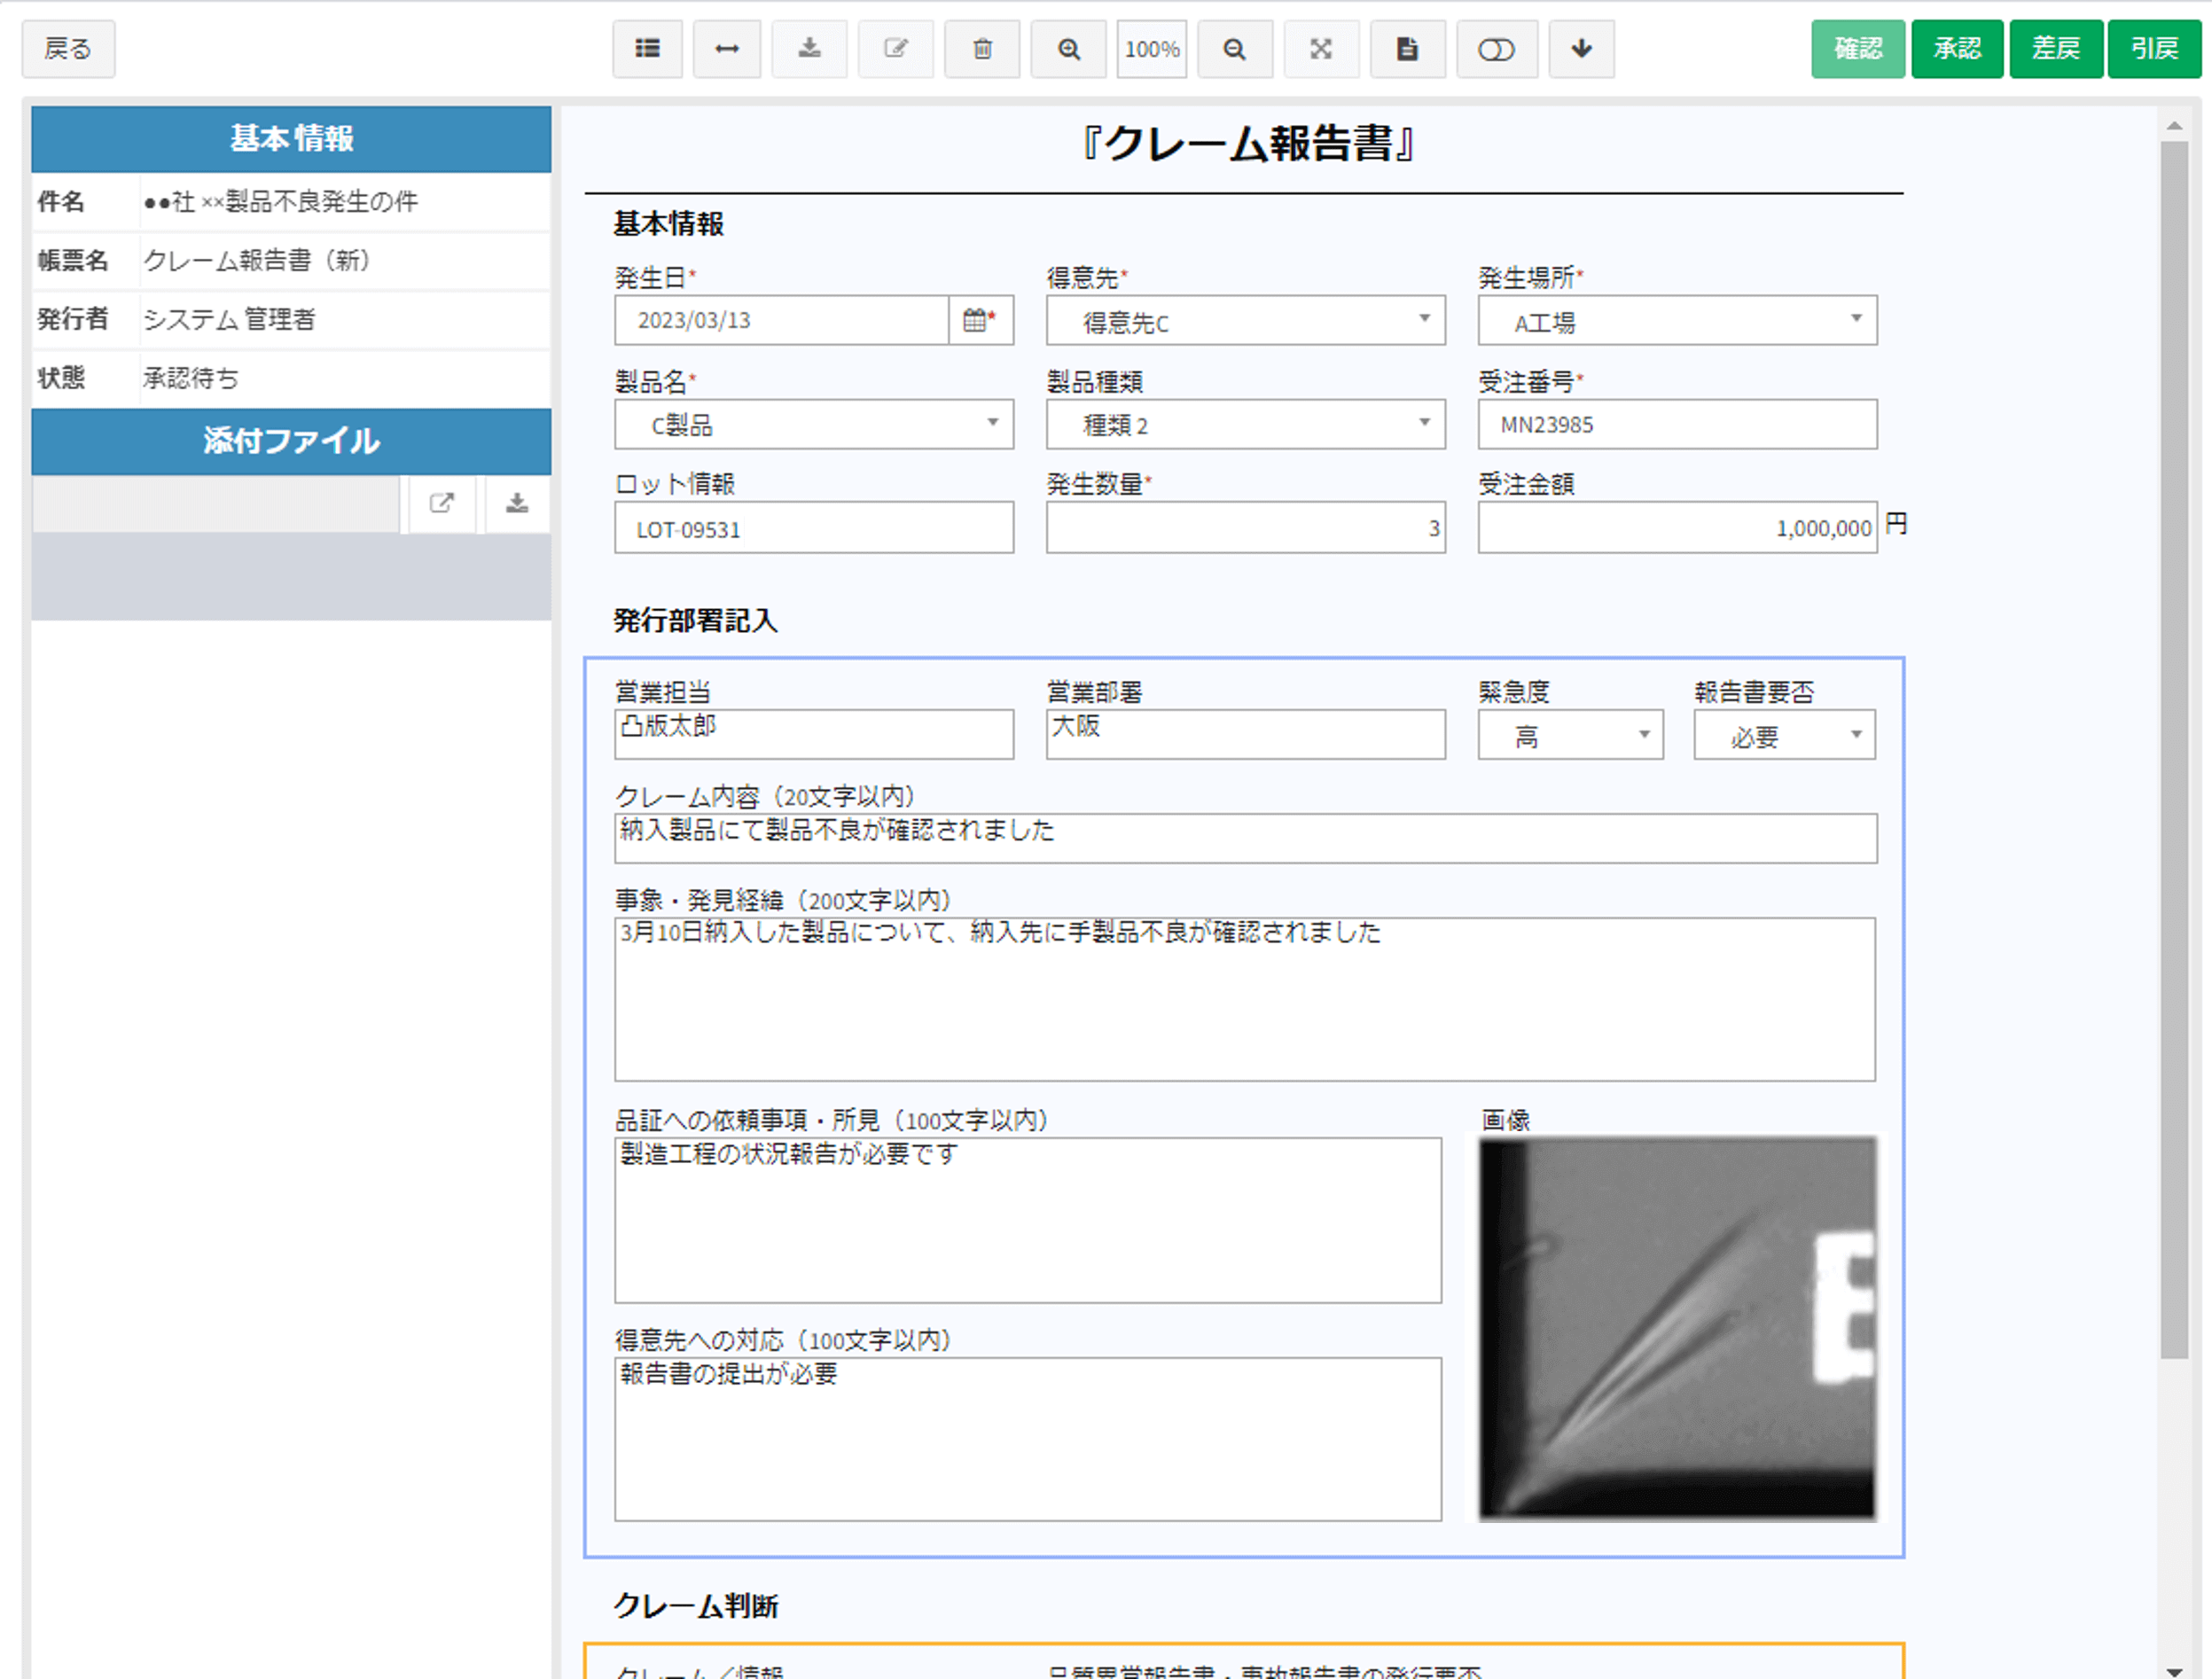
Task: Click the クレーム内容 text field
Action: point(1245,838)
